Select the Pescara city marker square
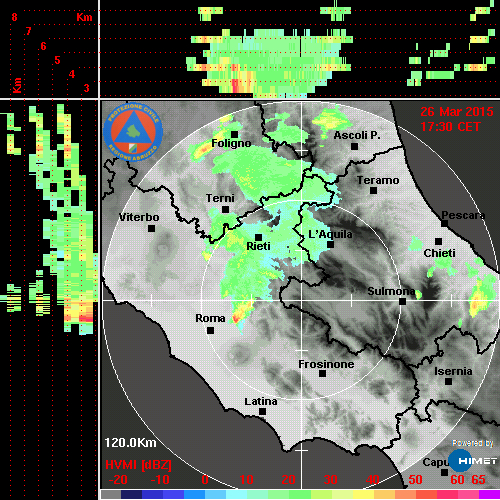 (445, 223)
